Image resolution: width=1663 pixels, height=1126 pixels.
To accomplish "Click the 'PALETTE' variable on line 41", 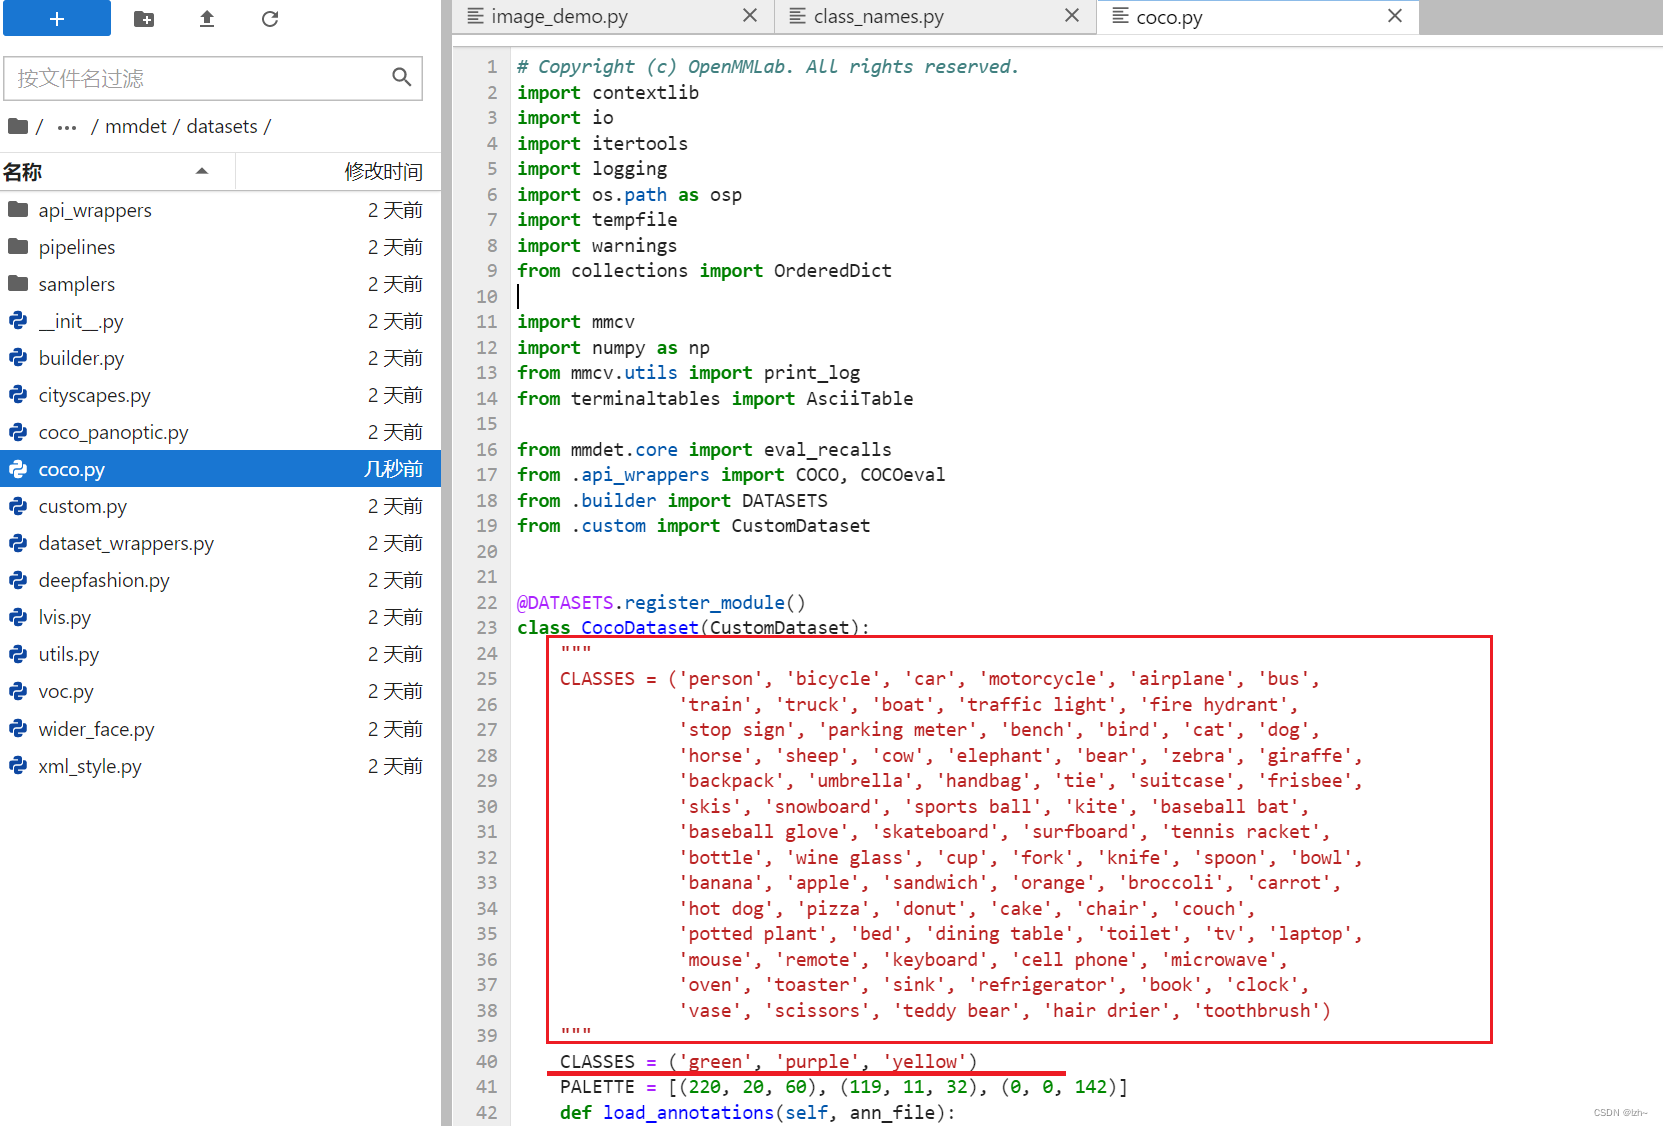I will click(x=597, y=1087).
